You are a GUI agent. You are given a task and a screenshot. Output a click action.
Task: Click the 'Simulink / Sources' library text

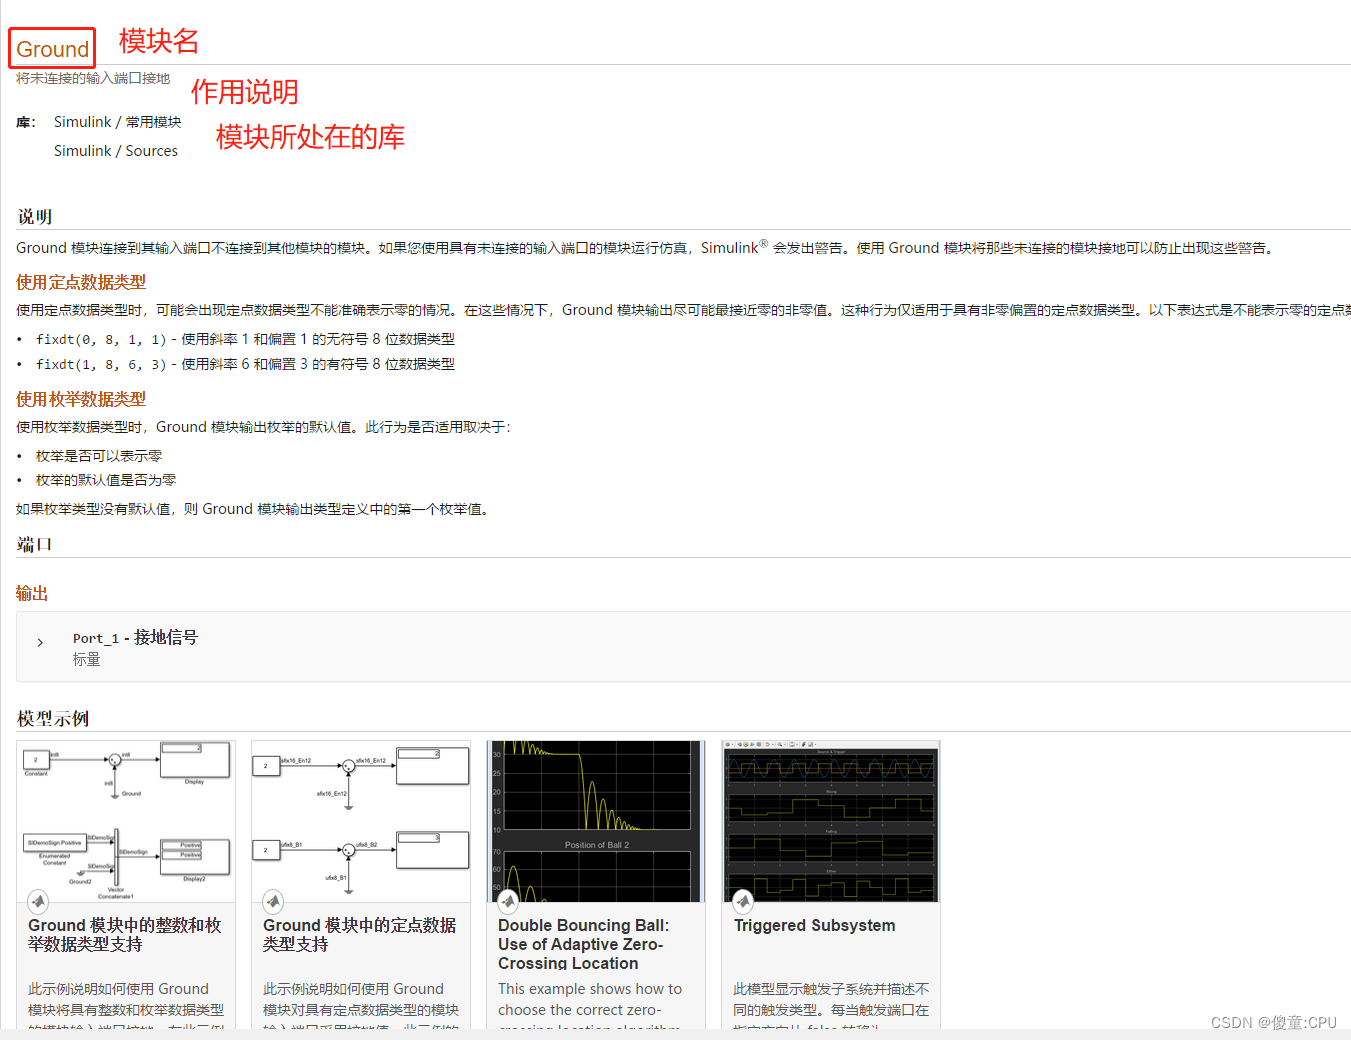[116, 151]
